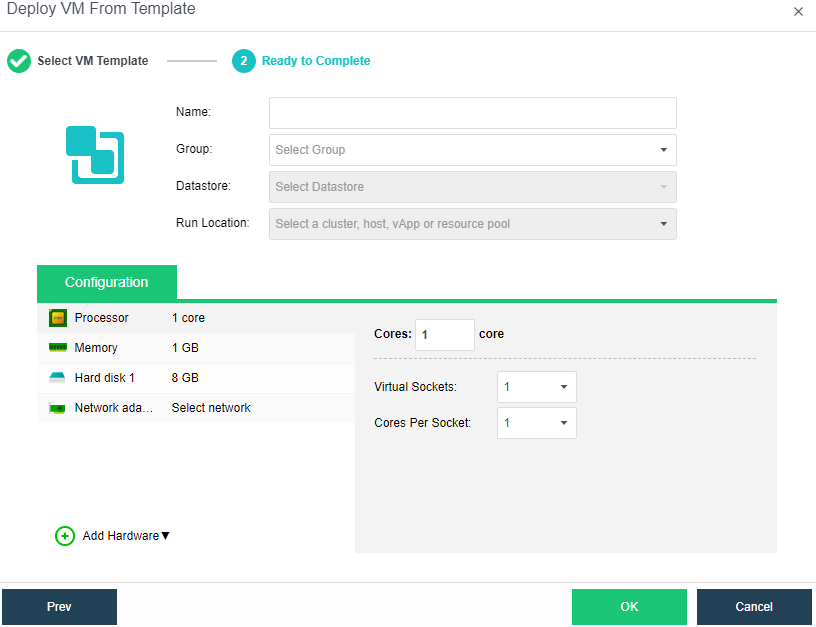The image size is (816, 627).
Task: Expand the Cores Per Socket dropdown
Action: 536,423
